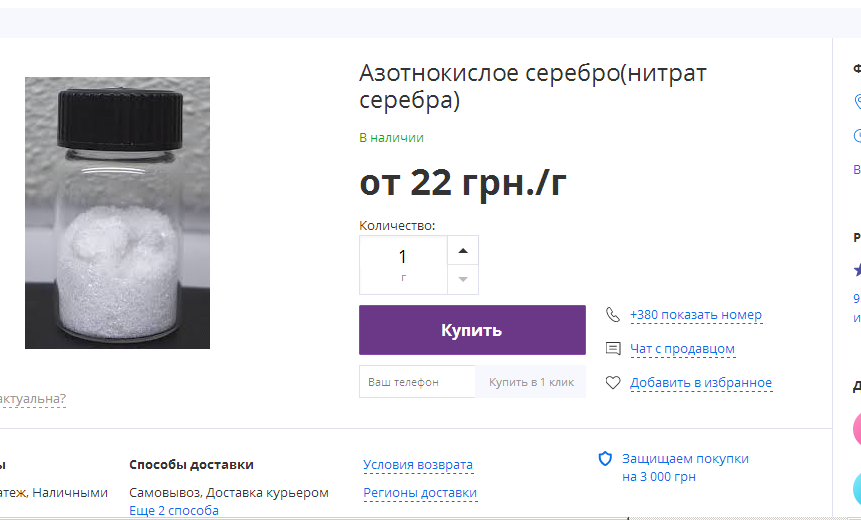This screenshot has width=861, height=520.
Task: Open Регионы доставки link
Action: pos(420,493)
